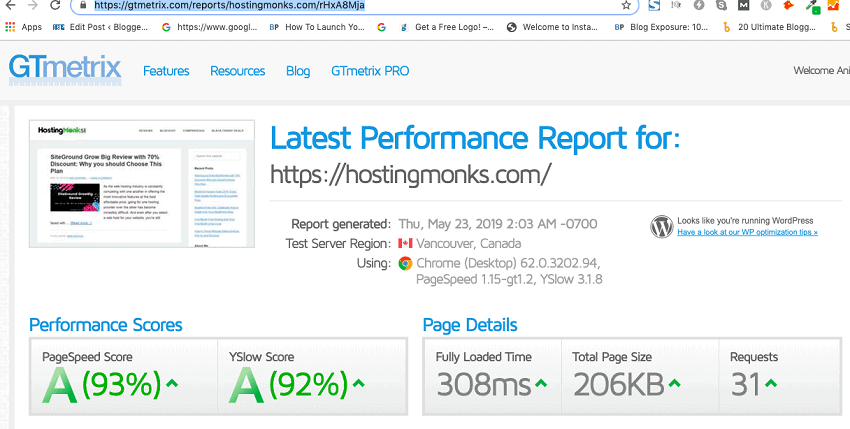Click the GTmetrix logo
The image size is (850, 429).
pyautogui.click(x=65, y=70)
